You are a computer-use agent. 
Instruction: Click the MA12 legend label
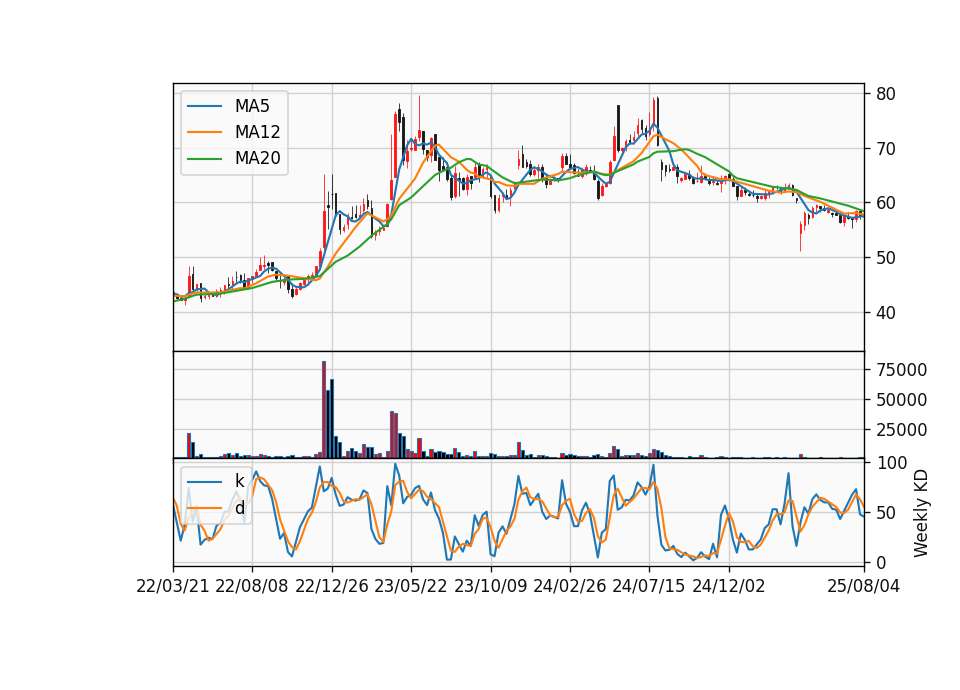pyautogui.click(x=257, y=132)
